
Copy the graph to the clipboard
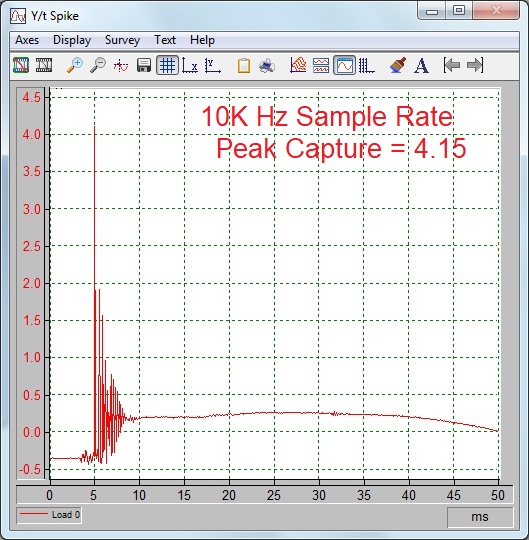tap(244, 65)
